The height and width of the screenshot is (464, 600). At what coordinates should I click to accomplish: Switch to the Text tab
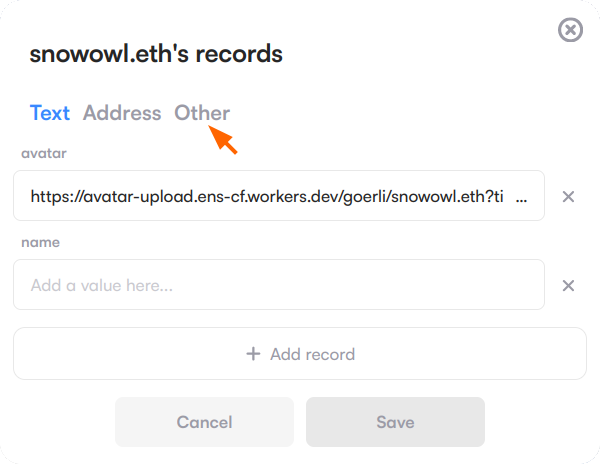[50, 113]
